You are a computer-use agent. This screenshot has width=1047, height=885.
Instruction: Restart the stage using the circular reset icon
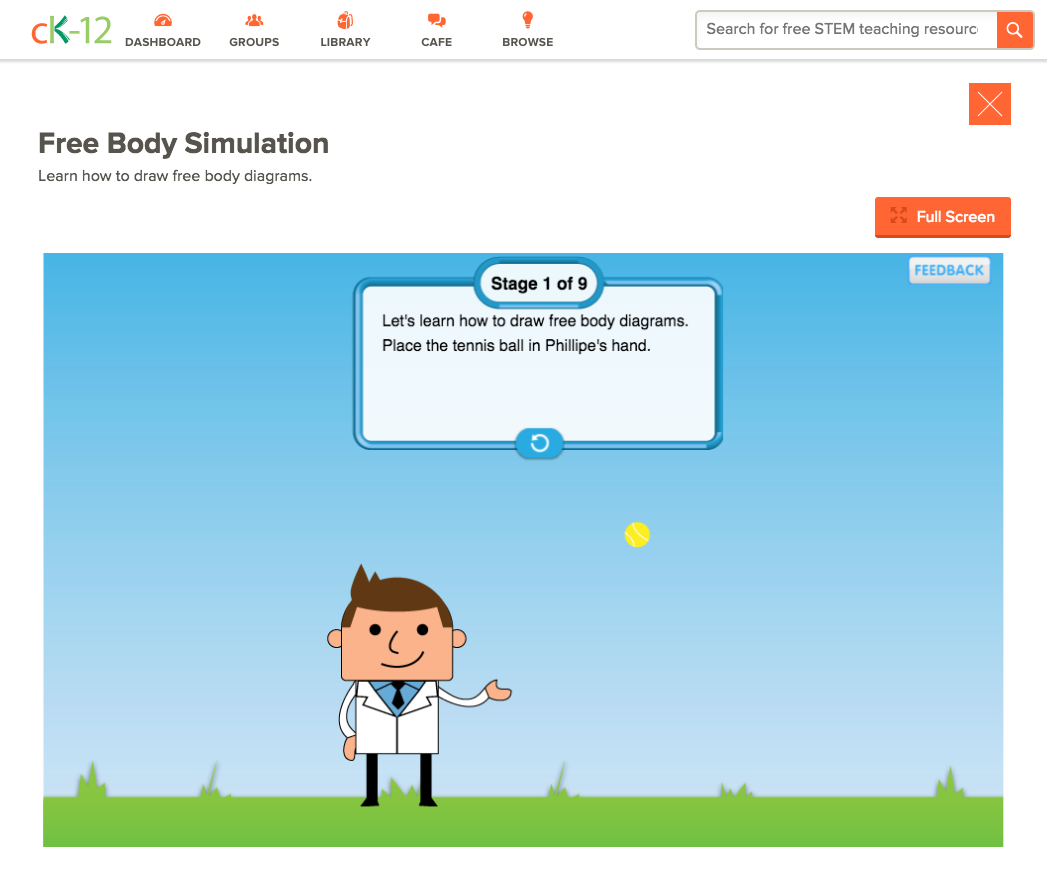click(x=539, y=443)
